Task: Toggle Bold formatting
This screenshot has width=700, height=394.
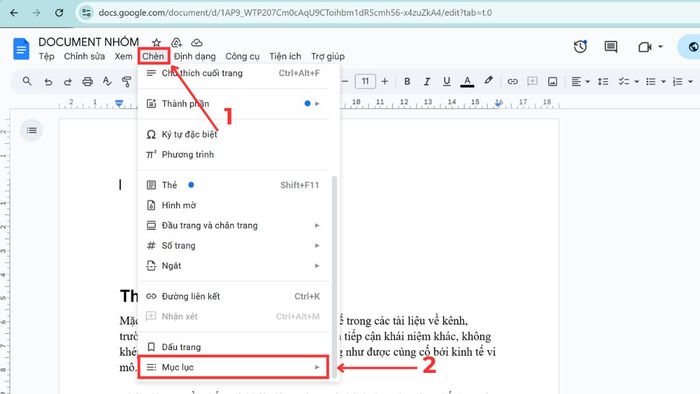Action: point(407,81)
